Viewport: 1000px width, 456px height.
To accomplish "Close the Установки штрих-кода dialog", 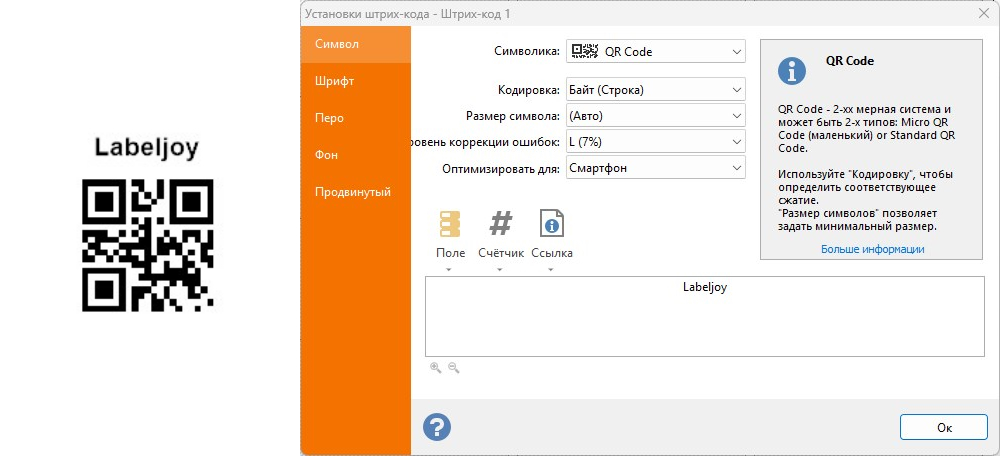I will coord(985,13).
